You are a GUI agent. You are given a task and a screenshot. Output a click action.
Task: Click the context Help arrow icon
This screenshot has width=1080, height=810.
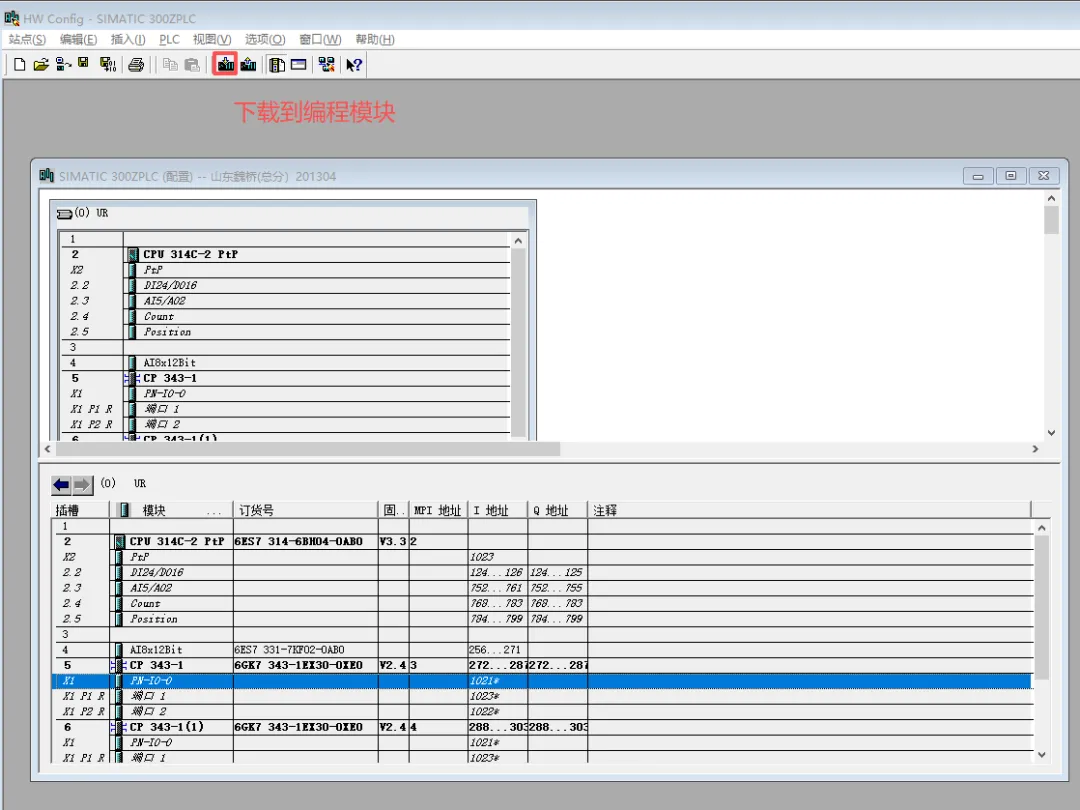point(354,65)
